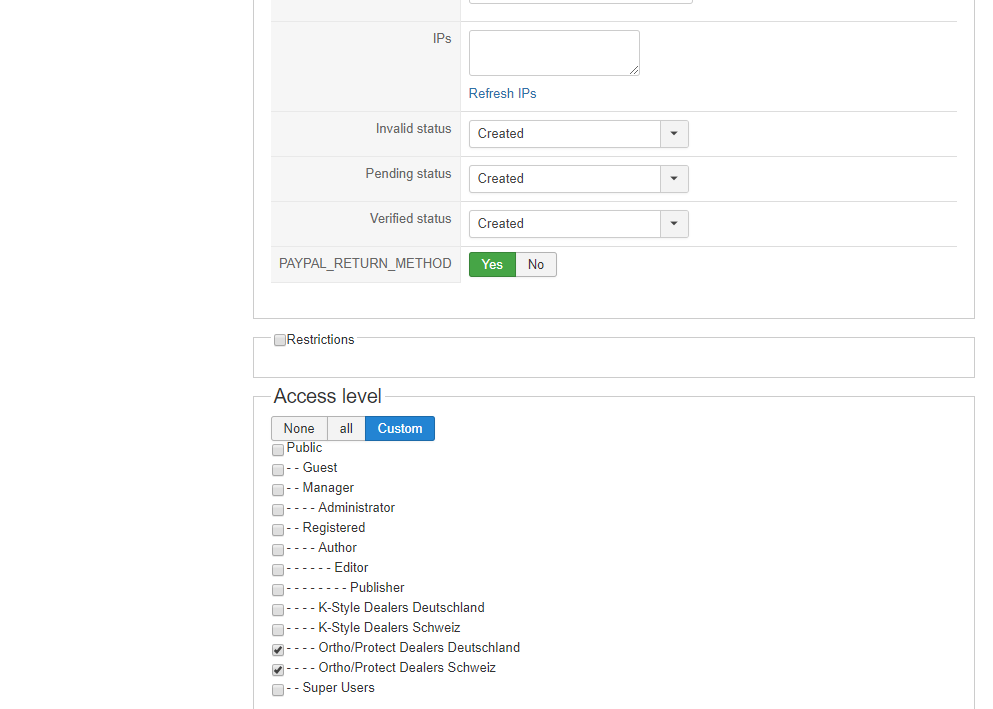
Task: Select None access level
Action: [x=299, y=429]
